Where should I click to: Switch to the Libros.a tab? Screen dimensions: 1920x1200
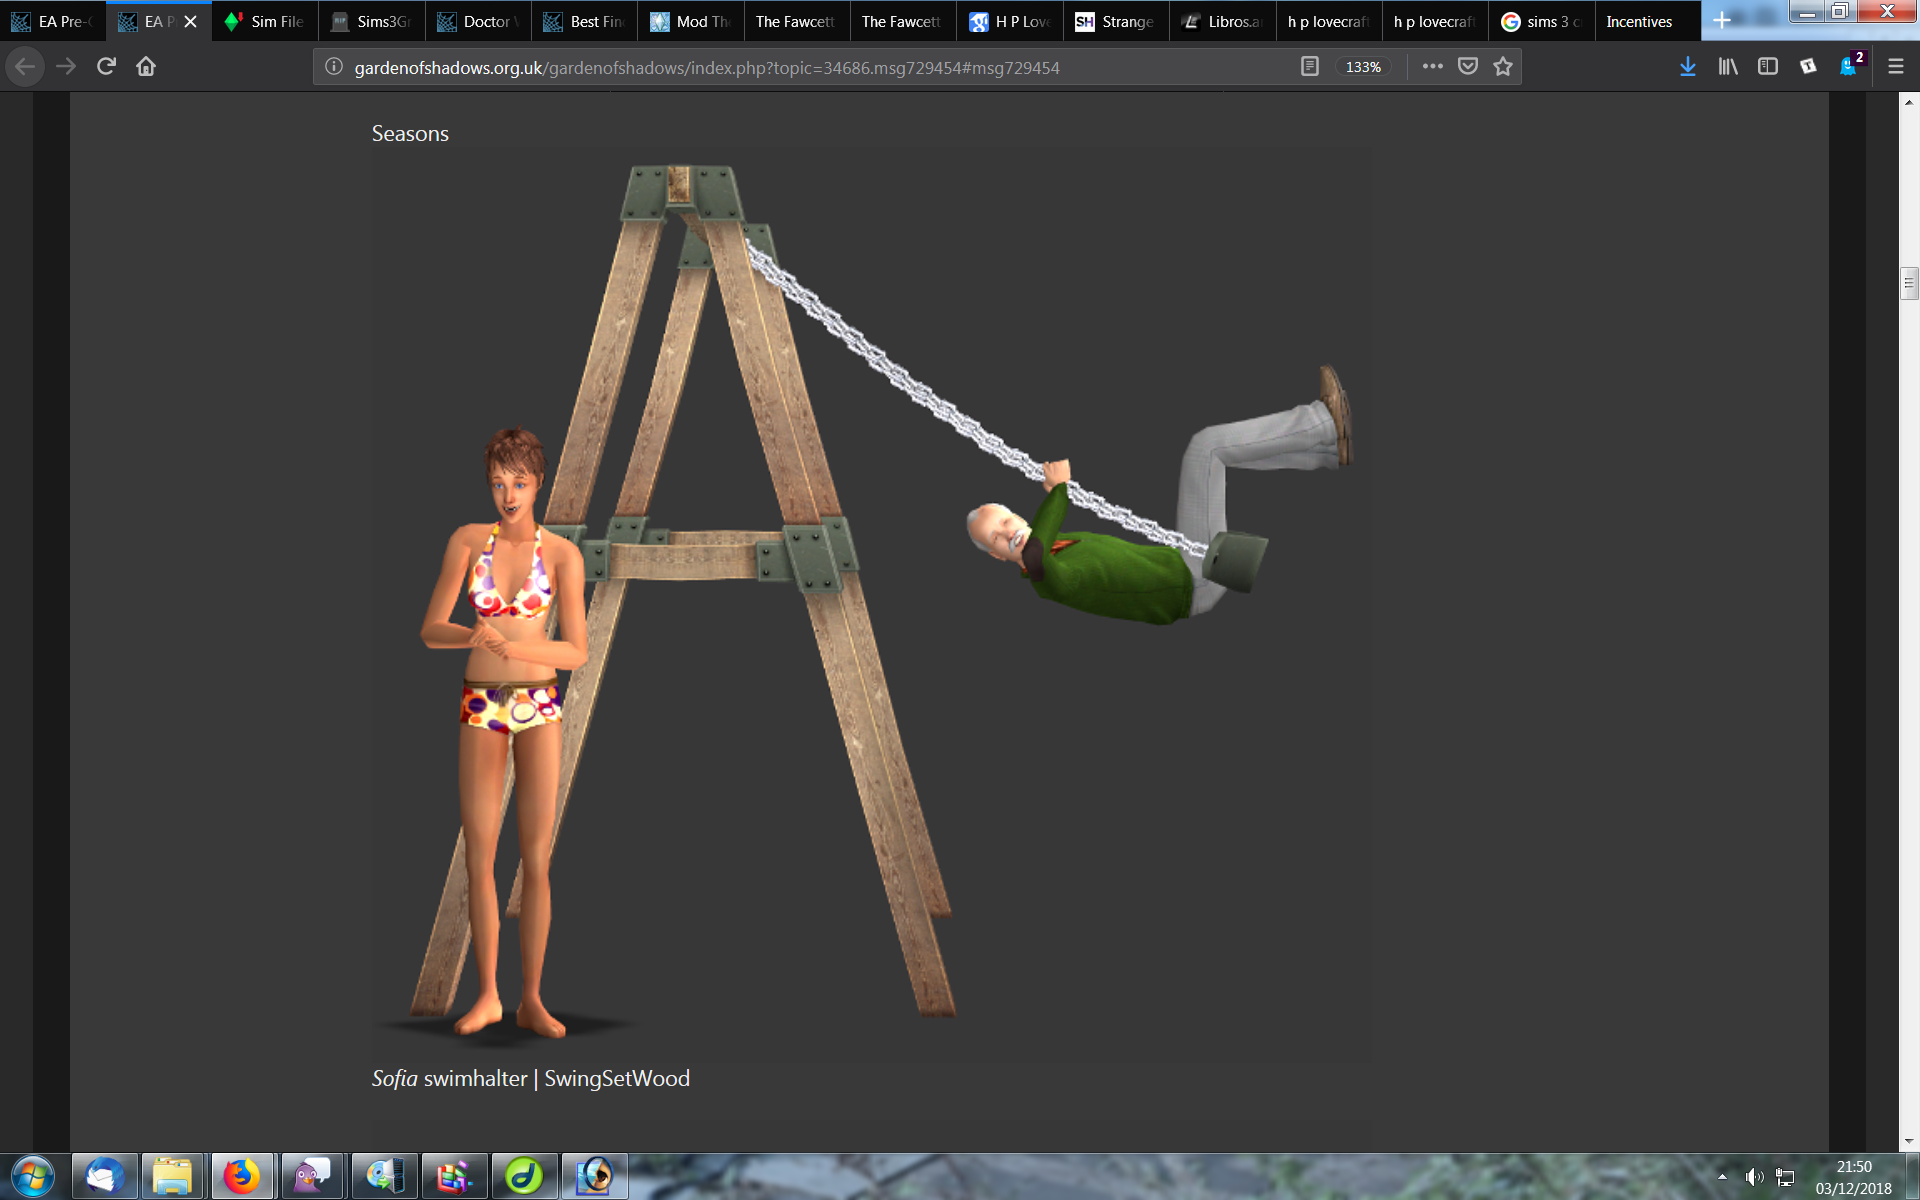[x=1221, y=21]
